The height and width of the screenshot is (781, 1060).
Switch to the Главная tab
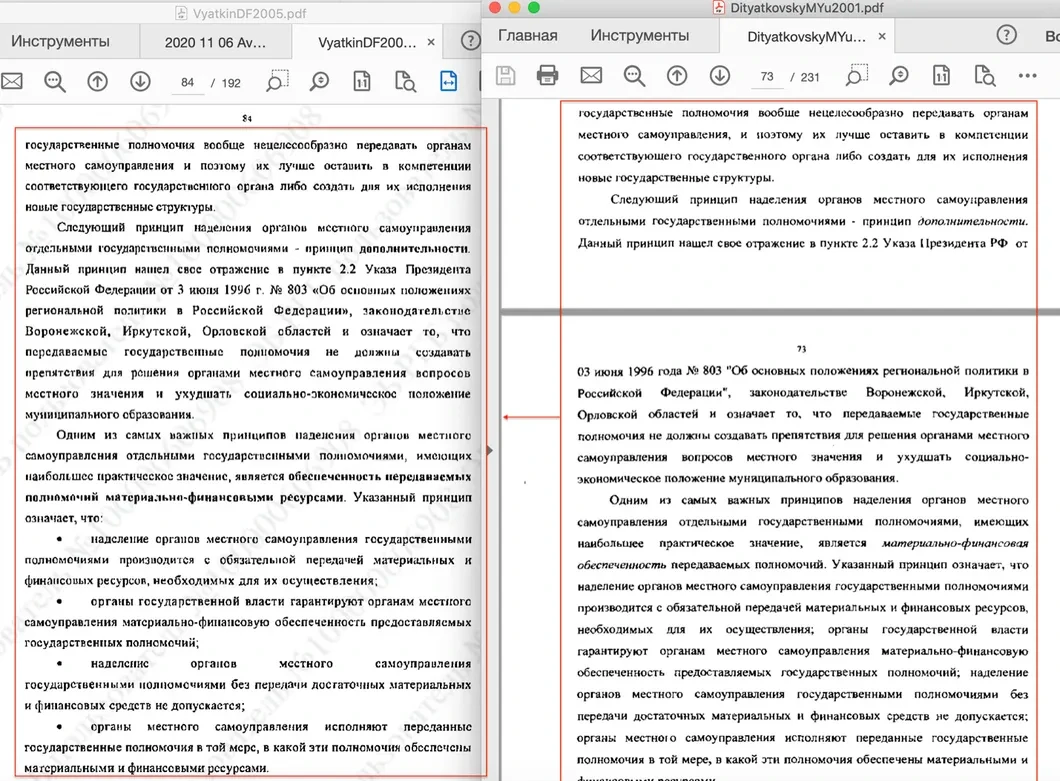point(527,36)
